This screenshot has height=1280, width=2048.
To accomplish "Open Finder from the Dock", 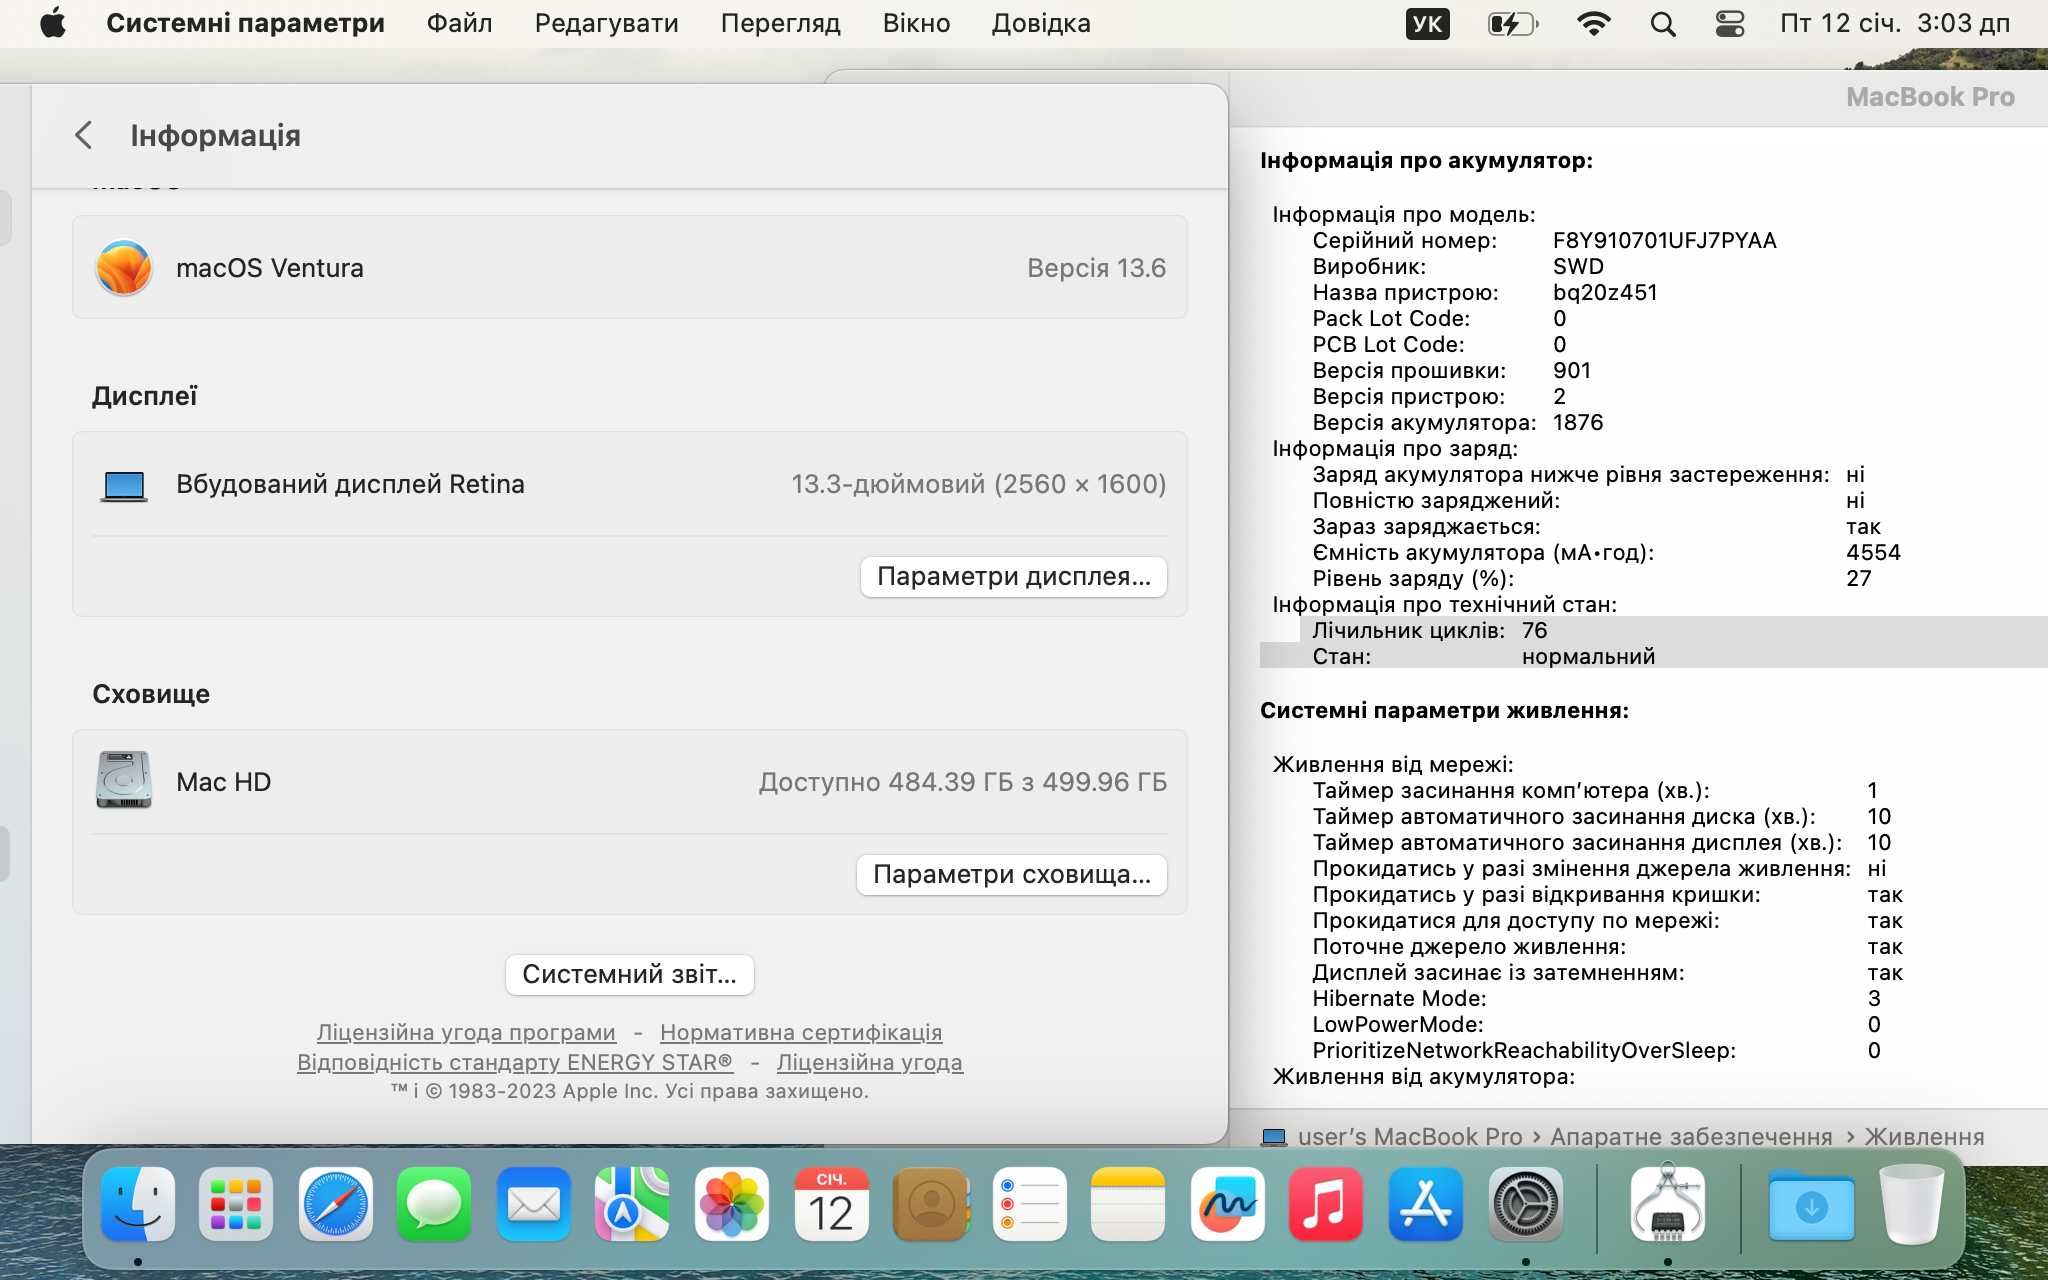I will coord(138,1204).
